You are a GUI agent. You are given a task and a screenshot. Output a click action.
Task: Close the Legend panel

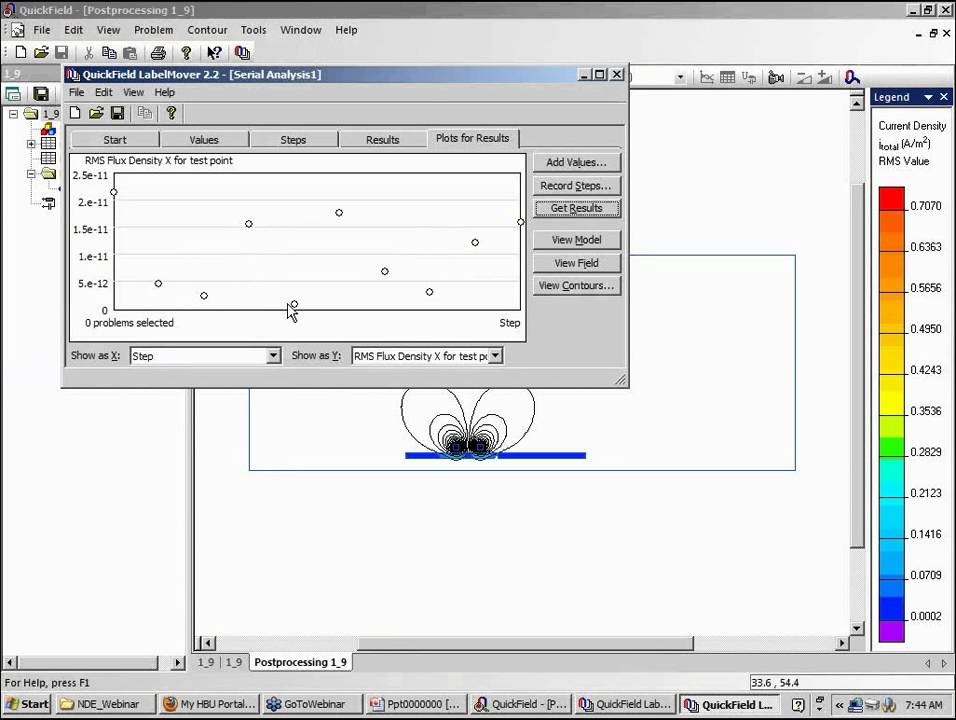tap(944, 97)
